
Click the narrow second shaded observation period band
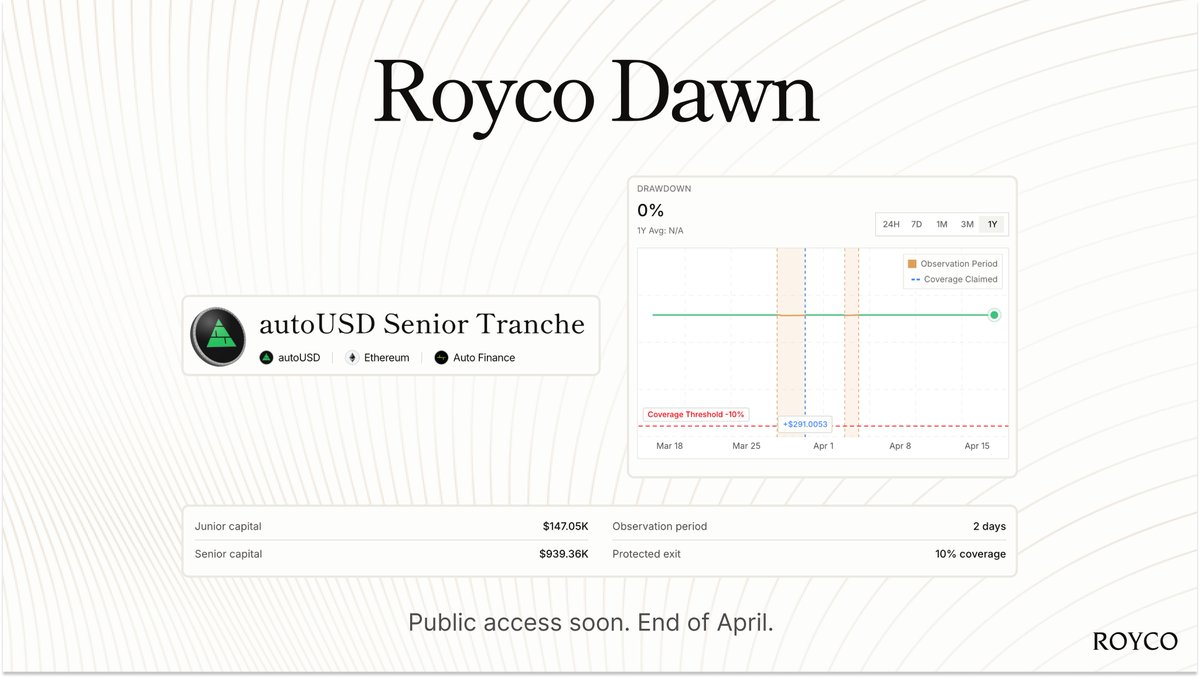pos(852,342)
